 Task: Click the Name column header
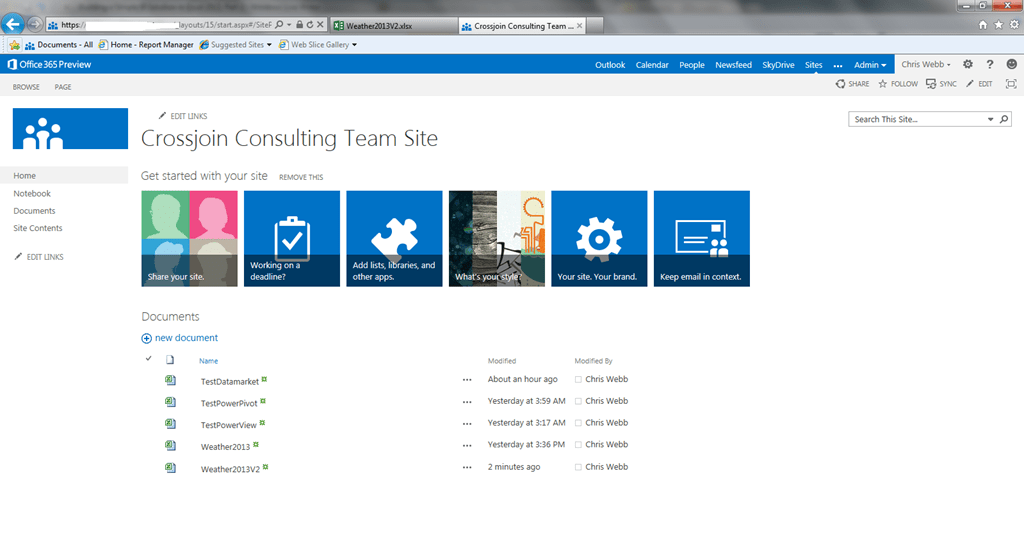pyautogui.click(x=208, y=360)
